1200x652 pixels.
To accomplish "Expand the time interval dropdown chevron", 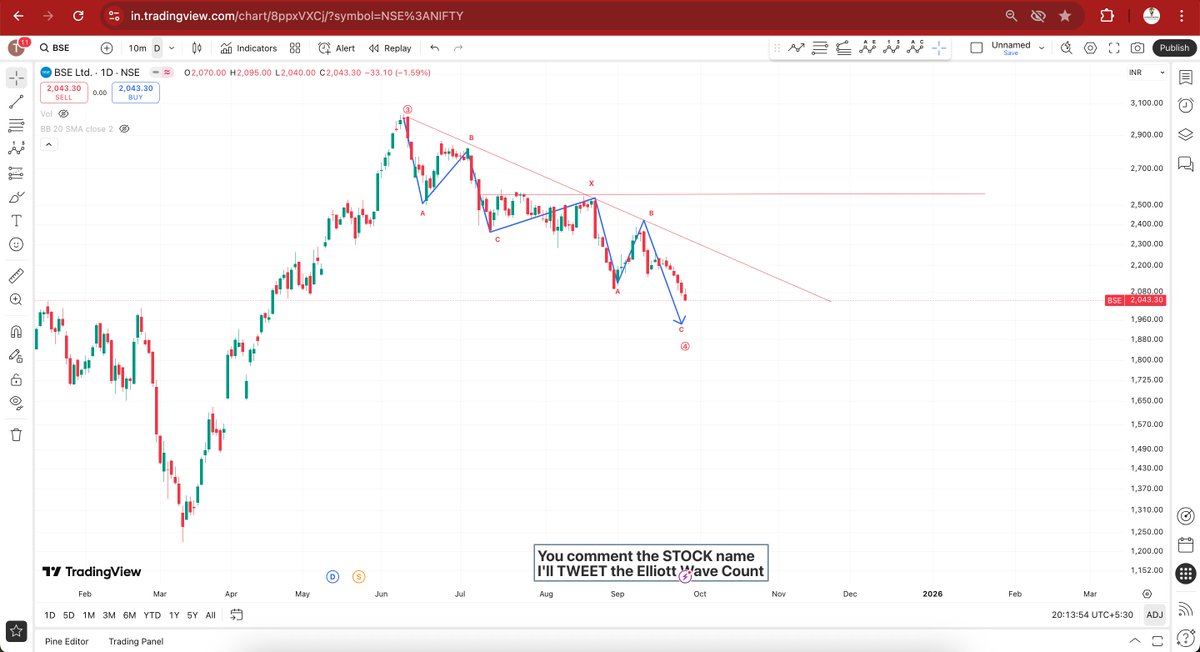I will pos(172,48).
